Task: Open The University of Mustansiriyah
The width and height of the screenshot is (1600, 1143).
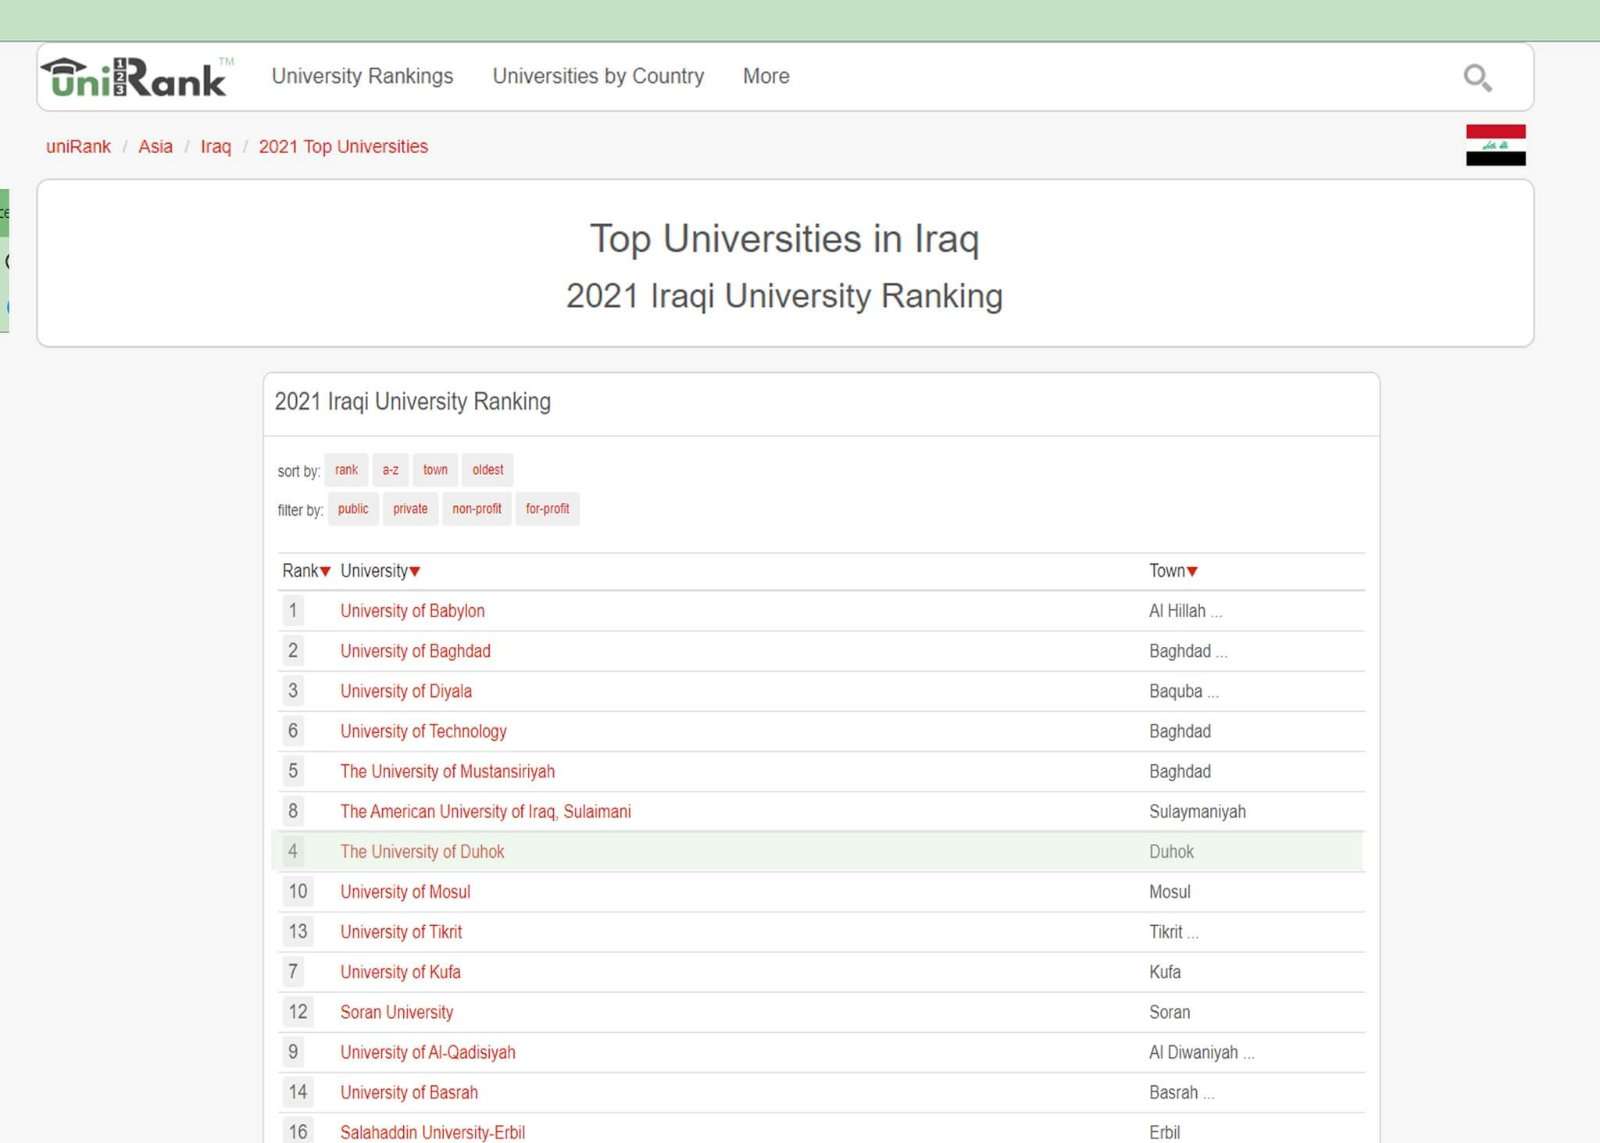Action: tap(447, 771)
